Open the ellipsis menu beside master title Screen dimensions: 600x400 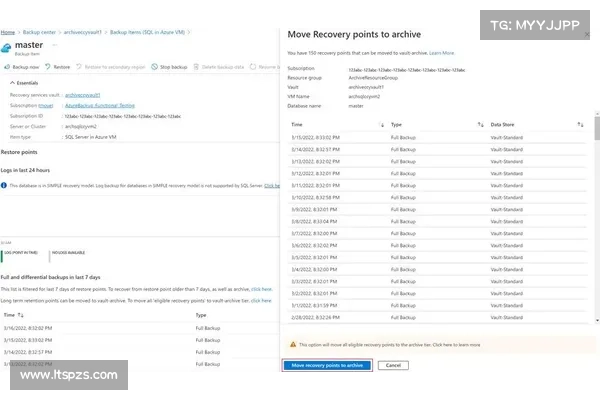pos(55,45)
